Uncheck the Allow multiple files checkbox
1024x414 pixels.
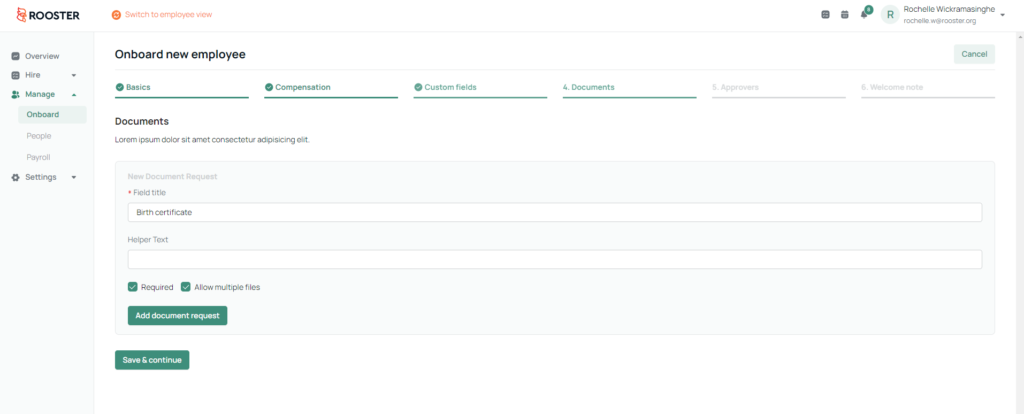[x=185, y=287]
